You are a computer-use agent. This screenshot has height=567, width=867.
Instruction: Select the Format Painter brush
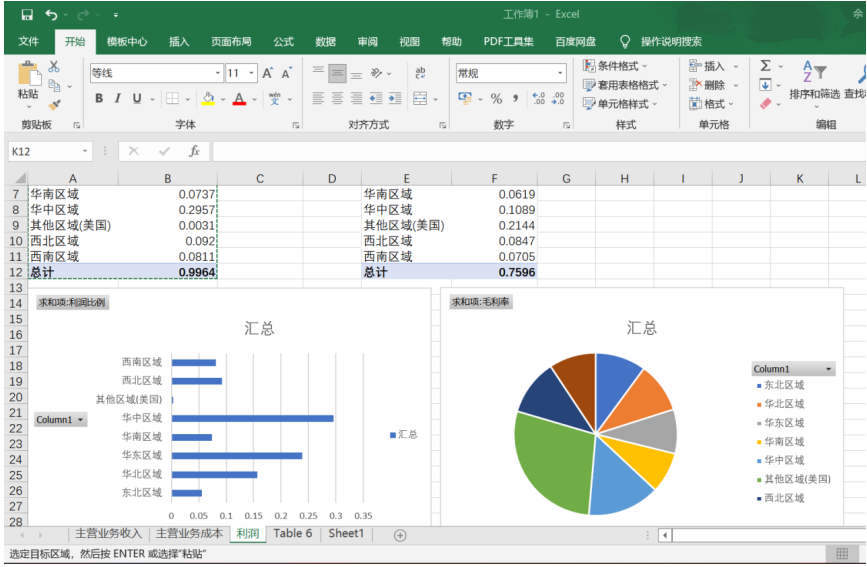54,104
